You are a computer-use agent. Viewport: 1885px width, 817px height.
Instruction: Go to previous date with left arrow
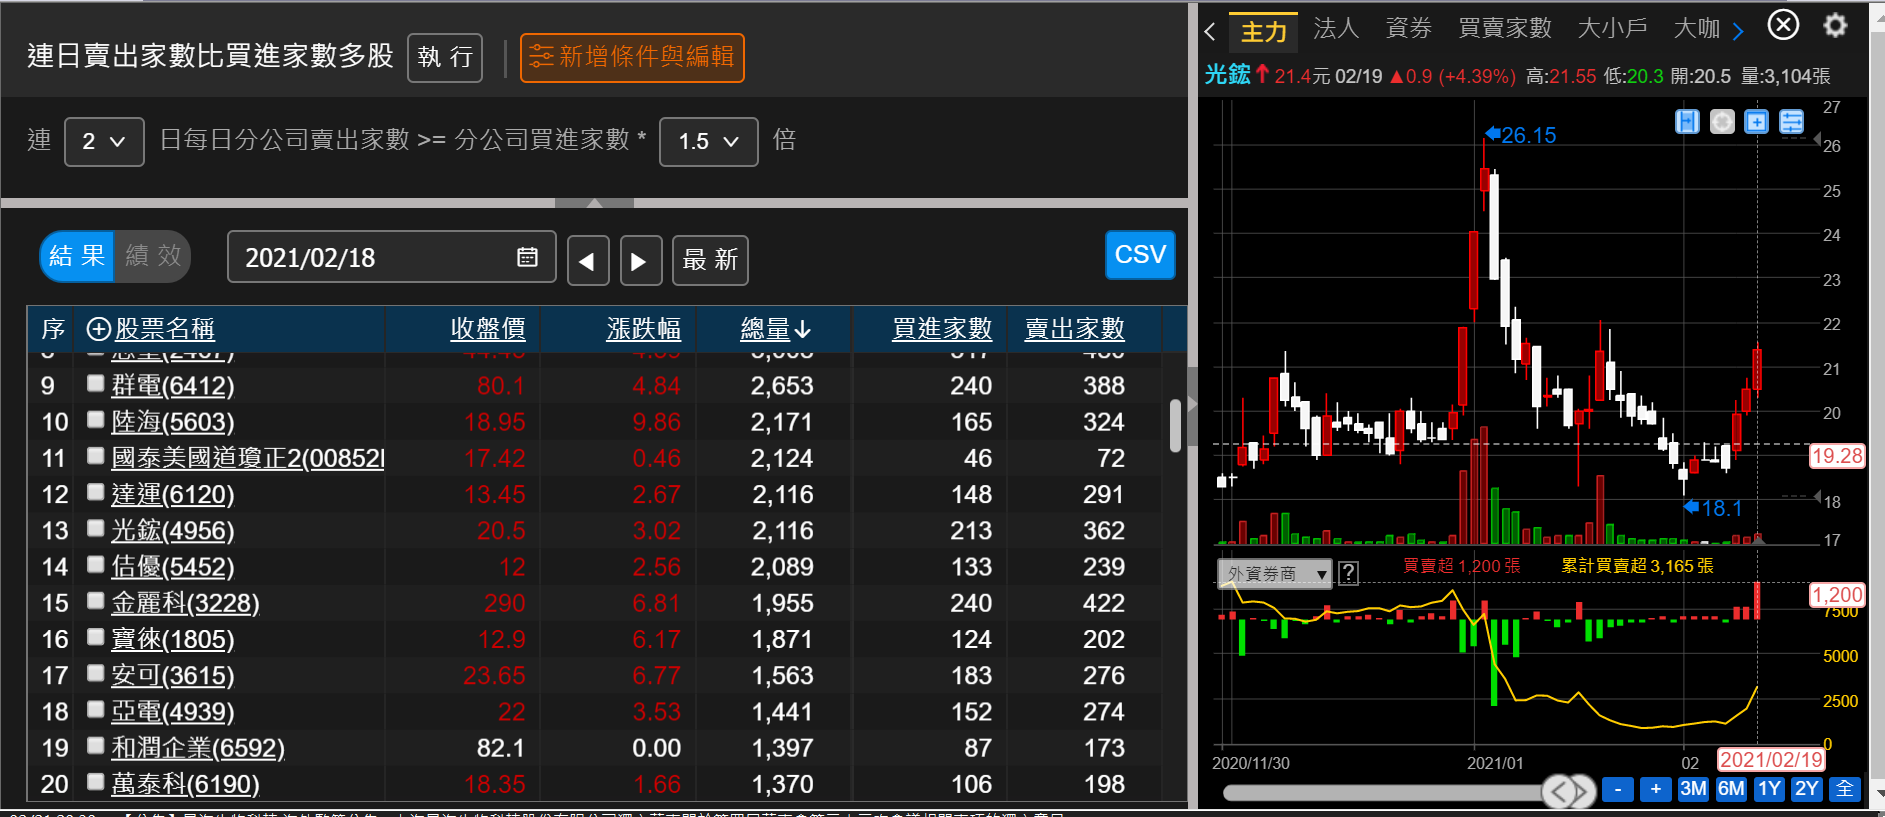tap(588, 261)
